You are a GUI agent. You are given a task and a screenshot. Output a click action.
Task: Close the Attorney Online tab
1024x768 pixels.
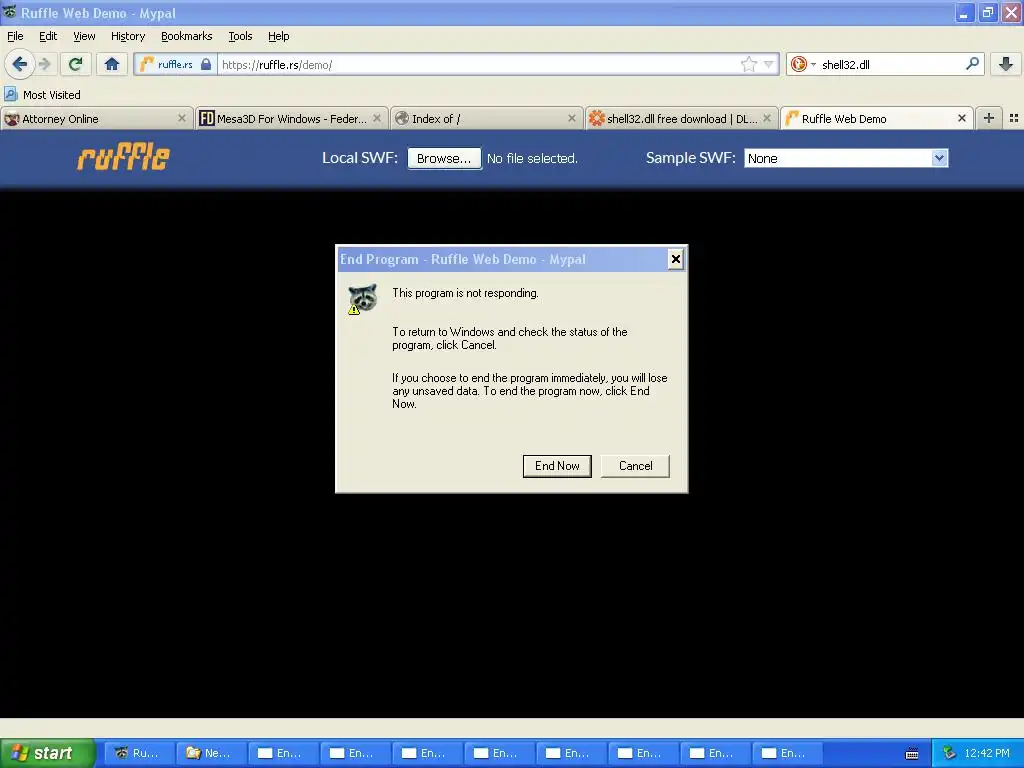(182, 118)
